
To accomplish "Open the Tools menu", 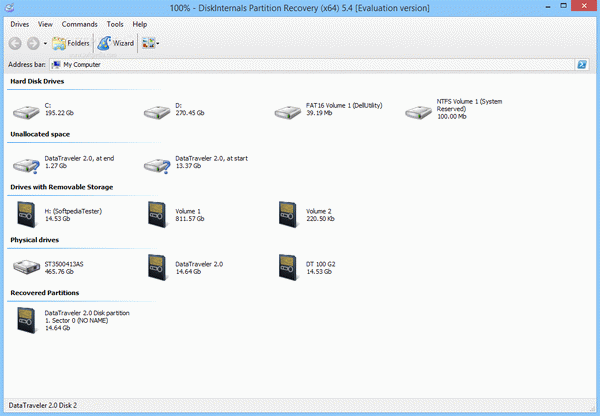I will tap(115, 24).
